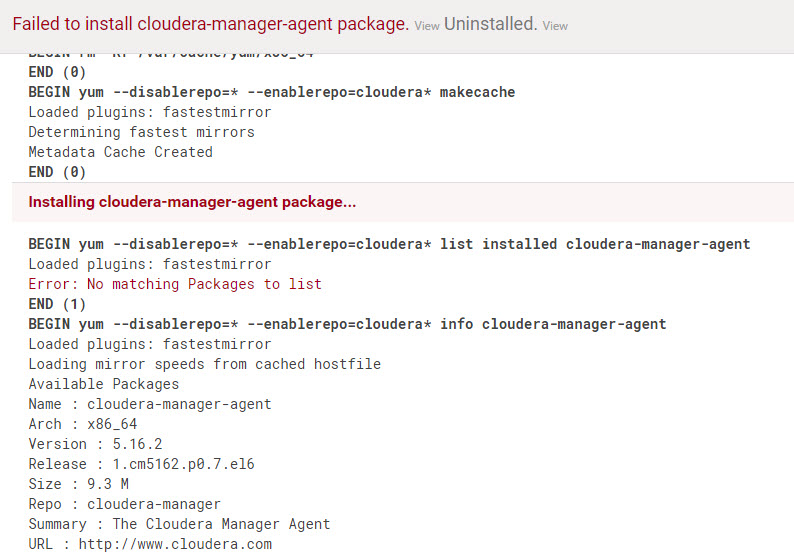Image resolution: width=794 pixels, height=558 pixels.
Task: Click the 'Metadata Cache Created' log line
Action: coord(120,152)
